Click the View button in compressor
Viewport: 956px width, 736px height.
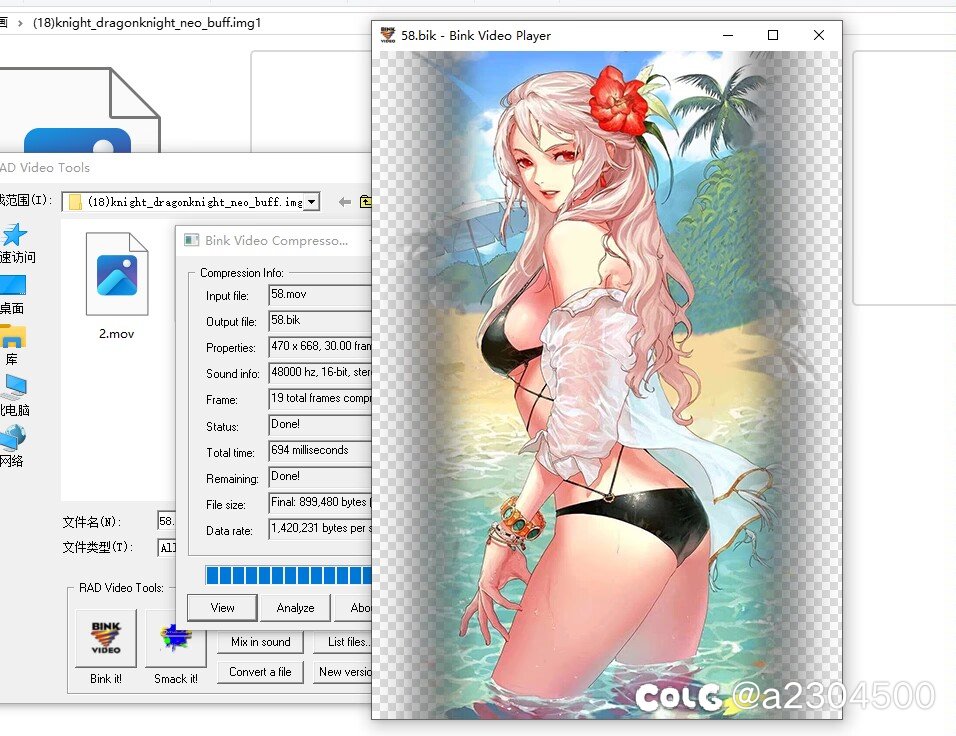pyautogui.click(x=222, y=607)
